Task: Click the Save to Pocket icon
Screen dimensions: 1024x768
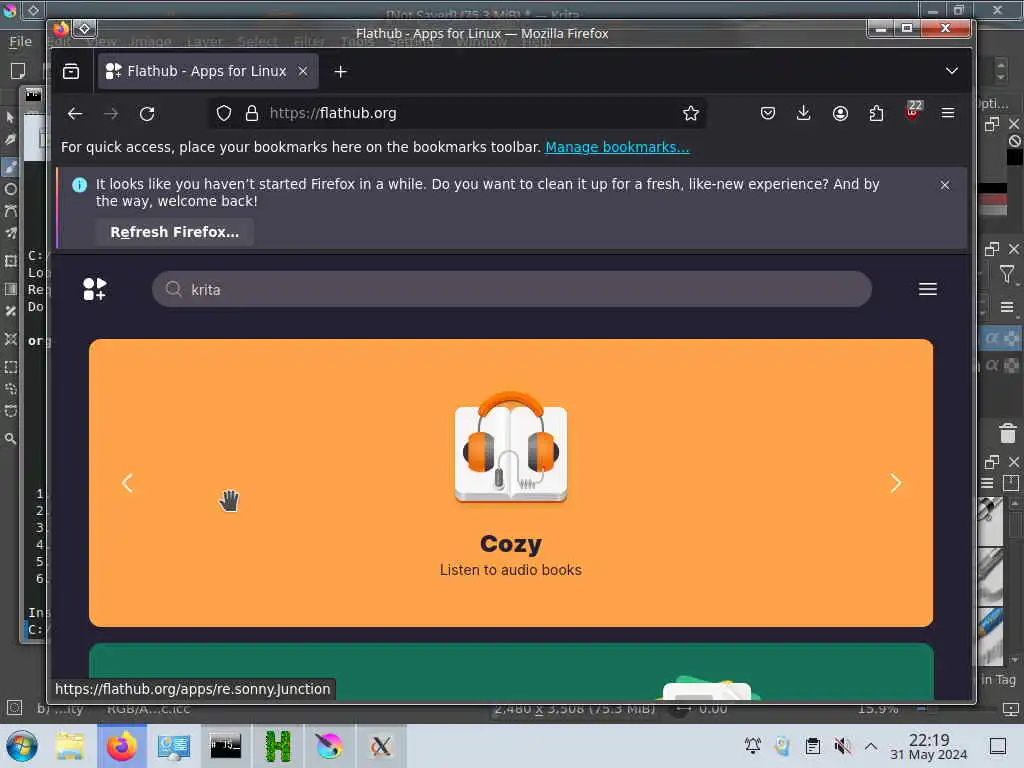Action: (x=768, y=114)
